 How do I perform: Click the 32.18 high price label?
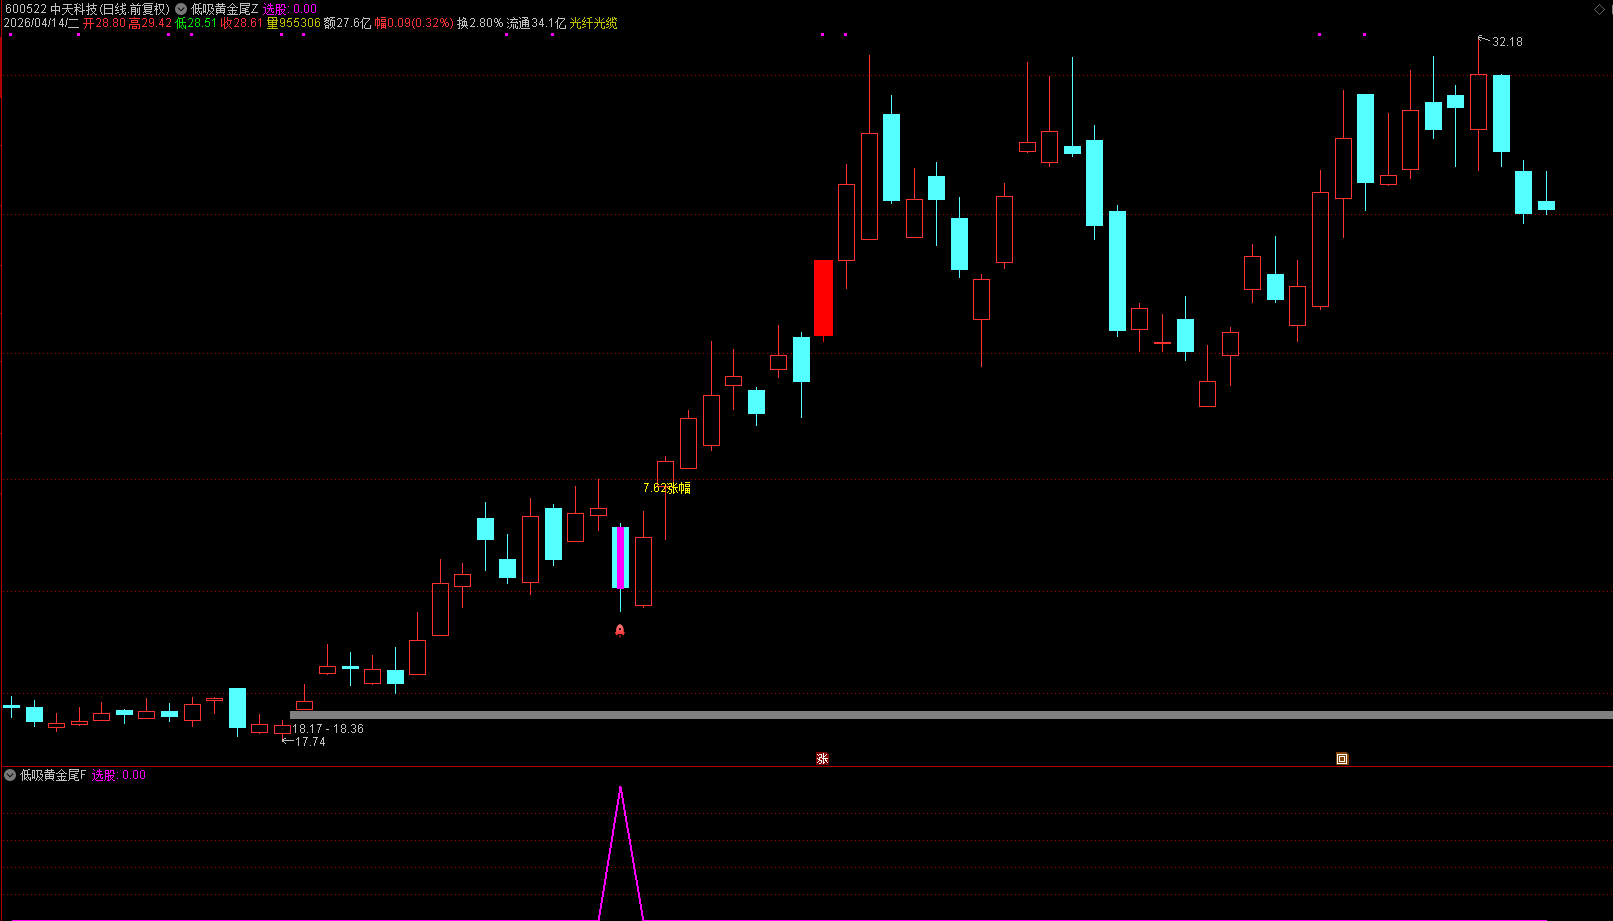point(1507,42)
